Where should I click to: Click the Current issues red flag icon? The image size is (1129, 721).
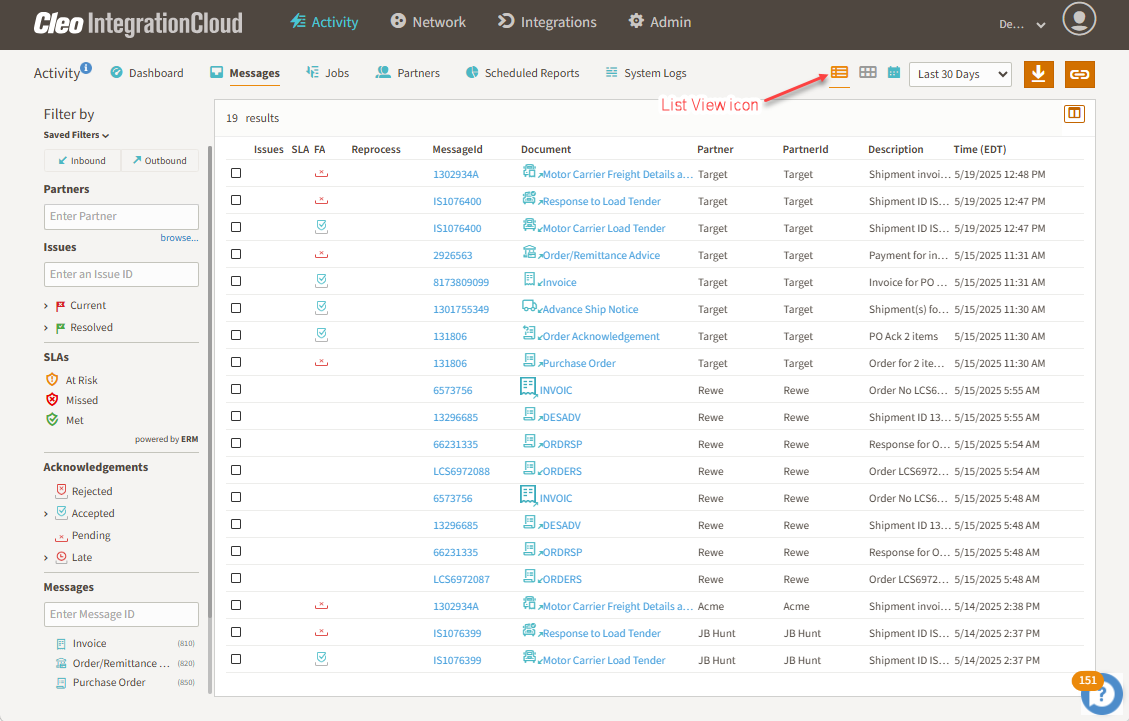click(60, 306)
